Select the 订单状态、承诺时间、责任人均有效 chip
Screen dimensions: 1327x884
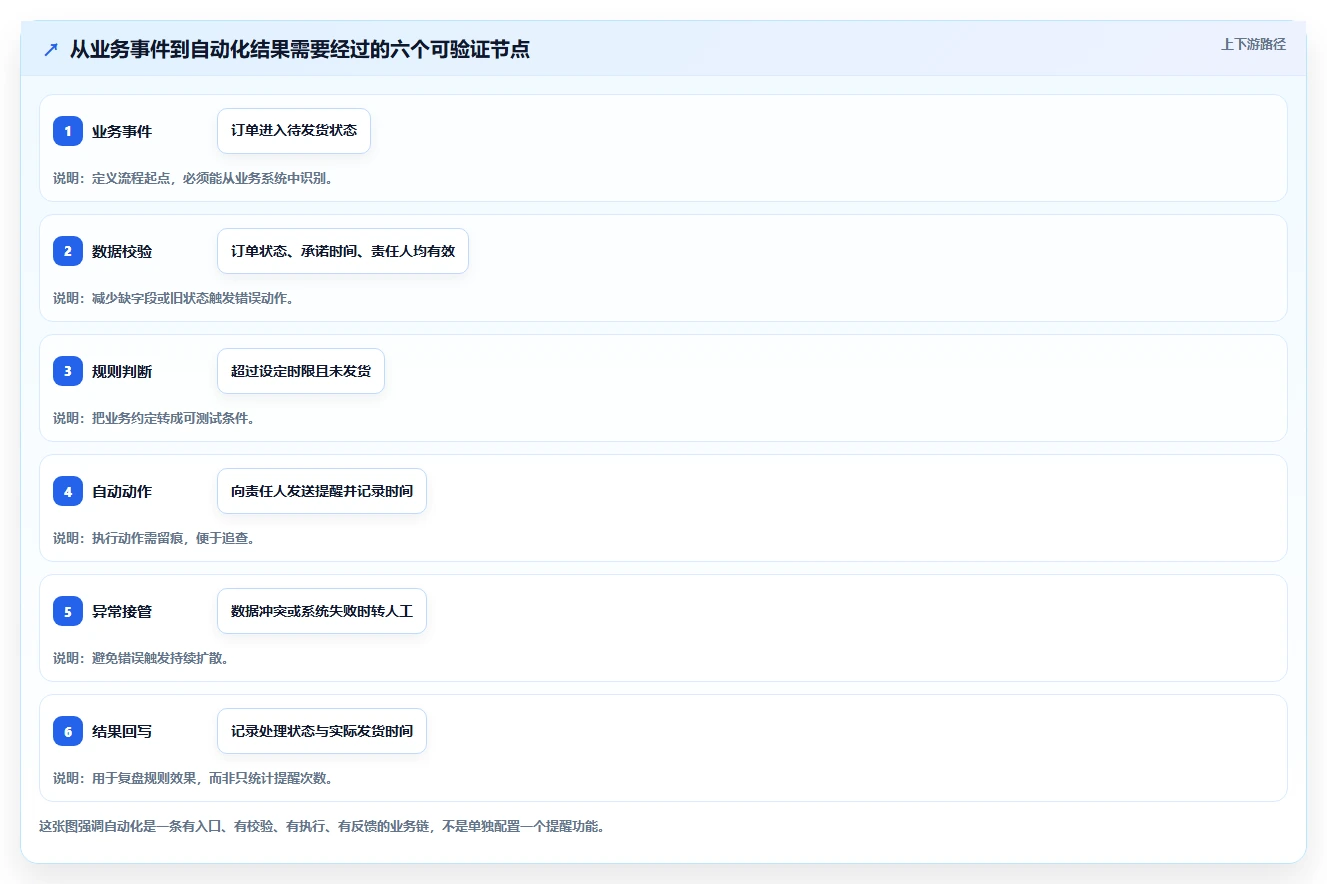coord(343,251)
